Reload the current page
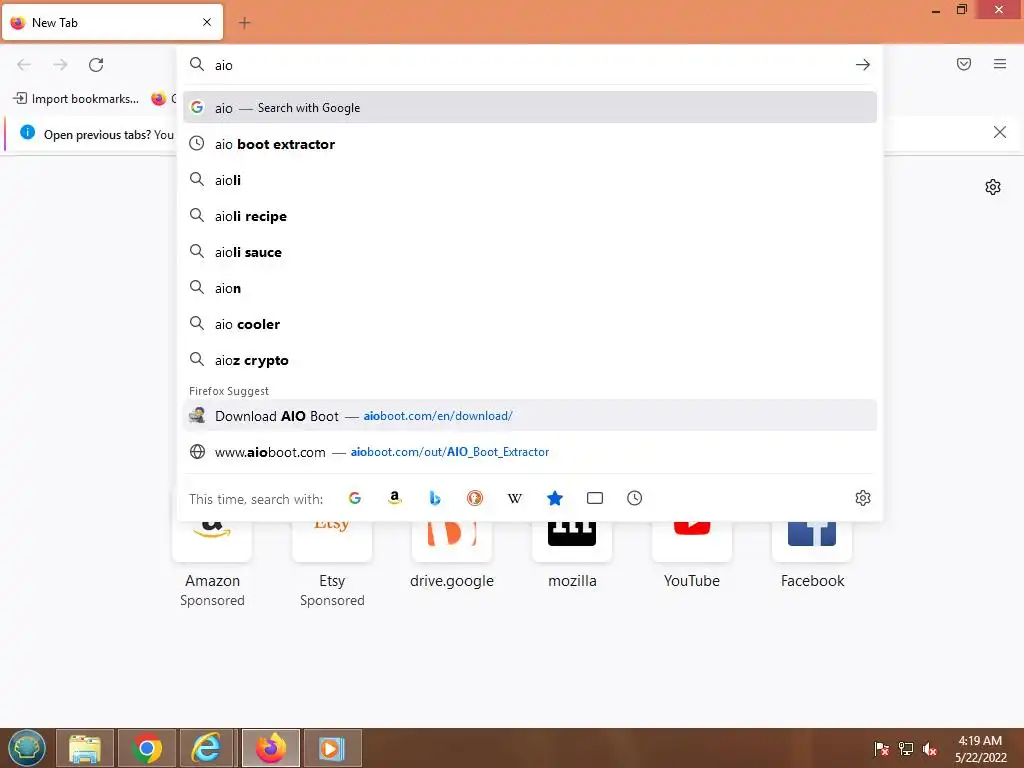 [96, 65]
